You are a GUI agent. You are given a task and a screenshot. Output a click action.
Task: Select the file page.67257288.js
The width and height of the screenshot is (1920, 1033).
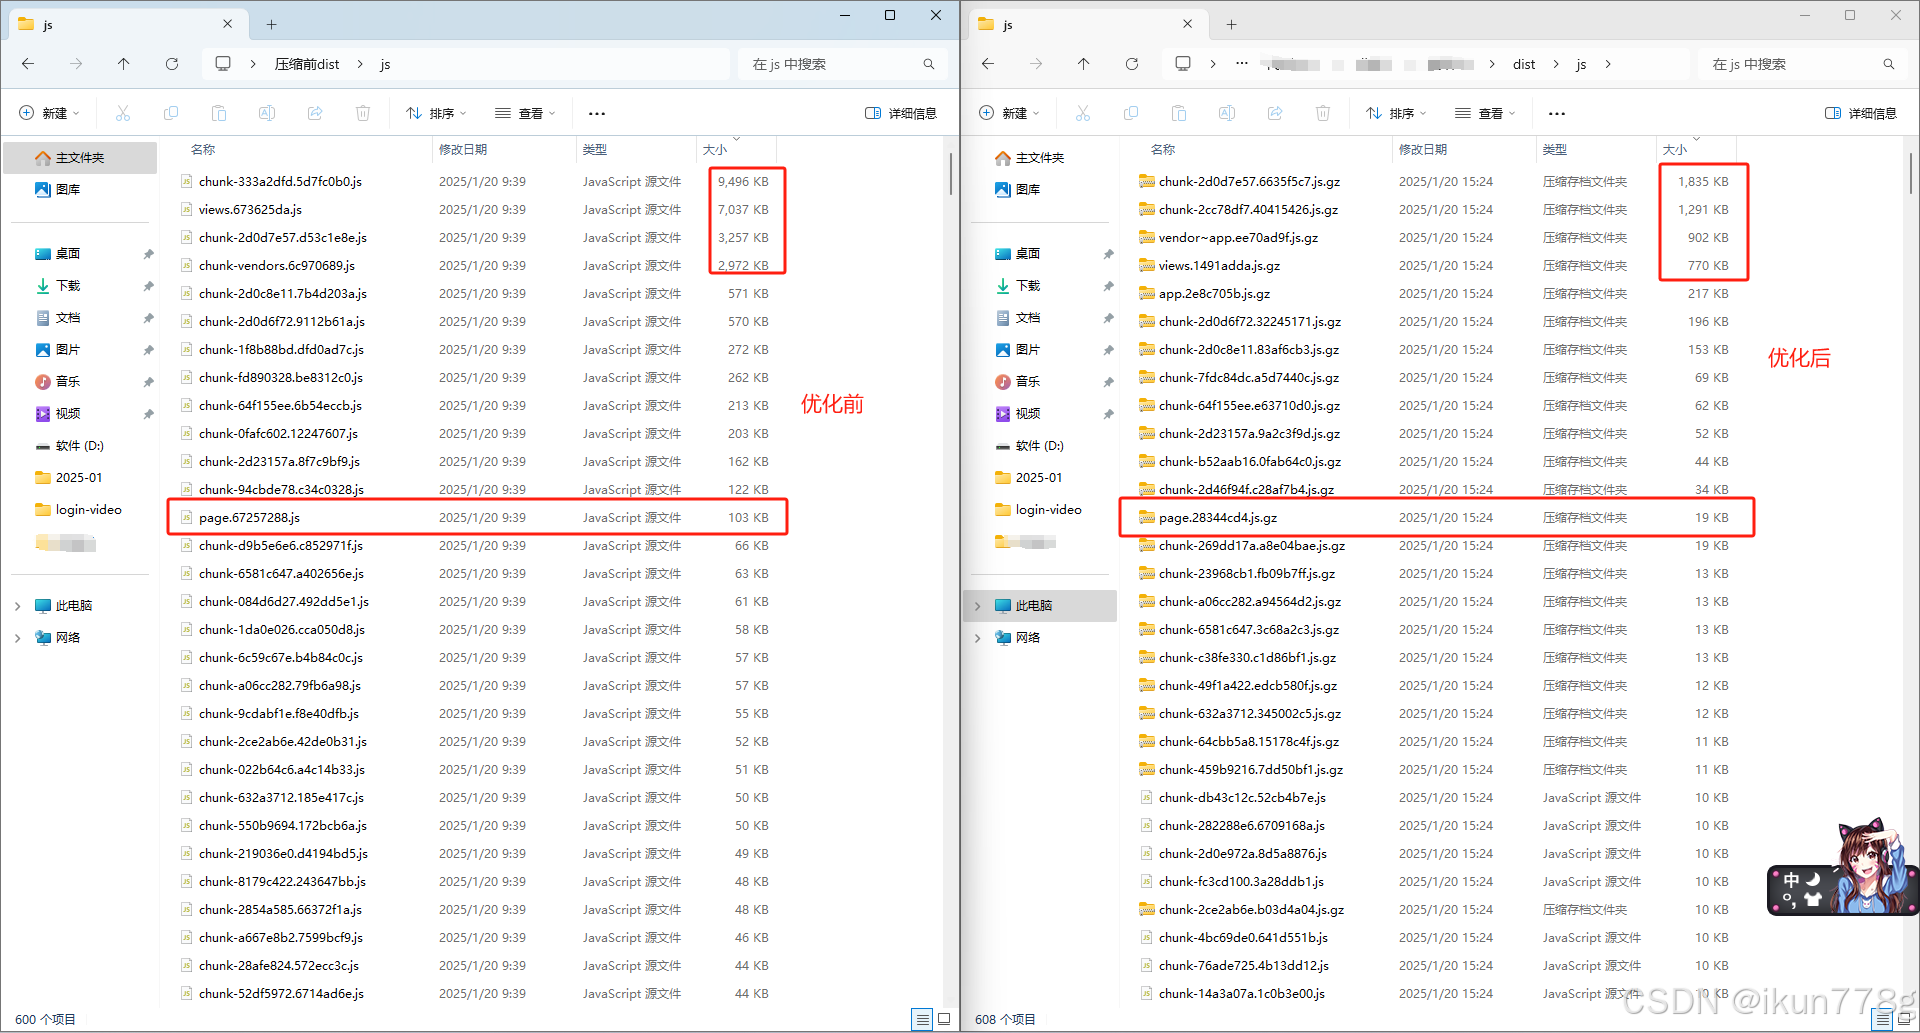click(x=252, y=517)
